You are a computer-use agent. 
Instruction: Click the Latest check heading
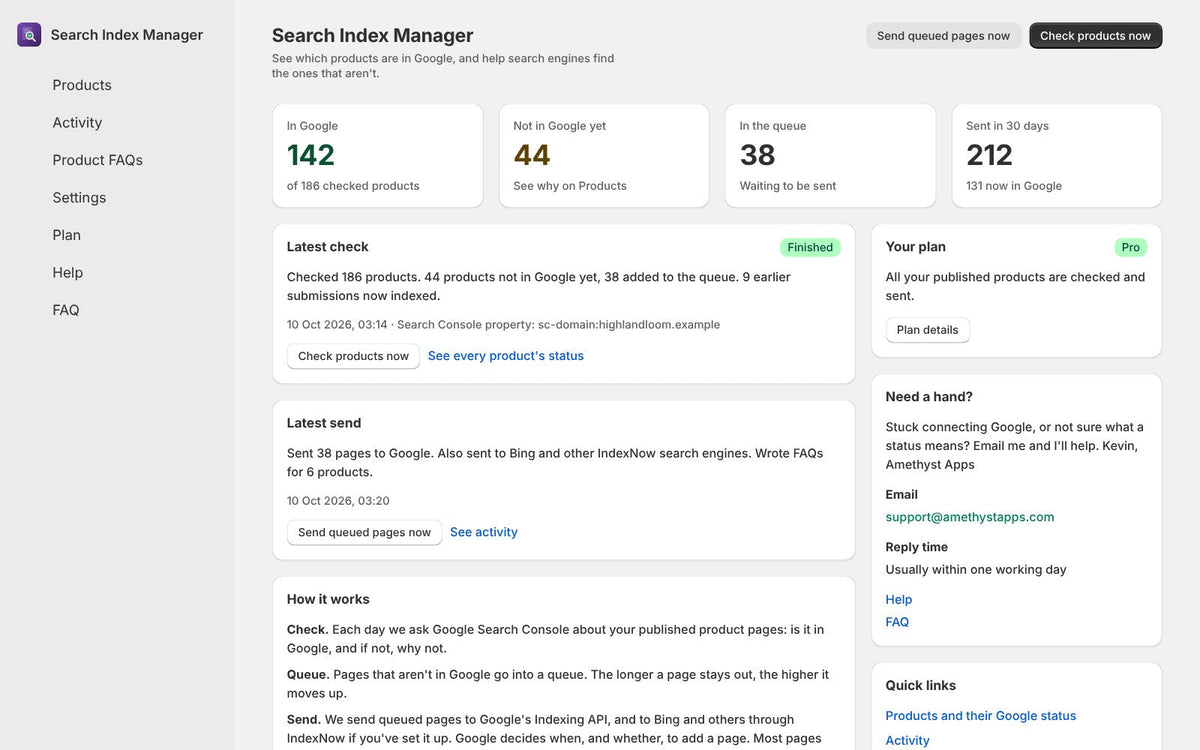click(x=328, y=247)
